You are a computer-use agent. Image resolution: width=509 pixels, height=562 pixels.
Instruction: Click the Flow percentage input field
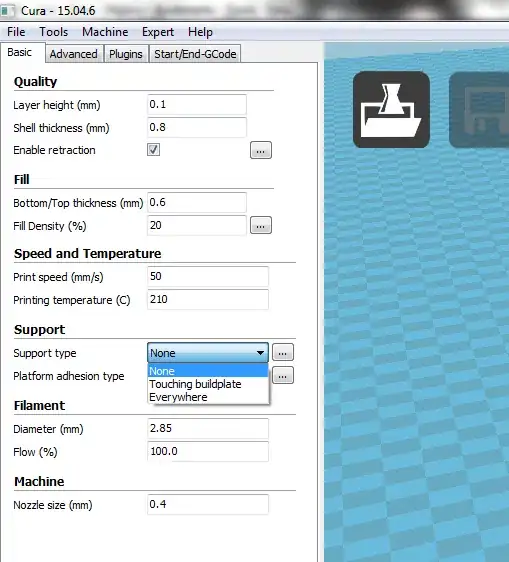pyautogui.click(x=208, y=451)
